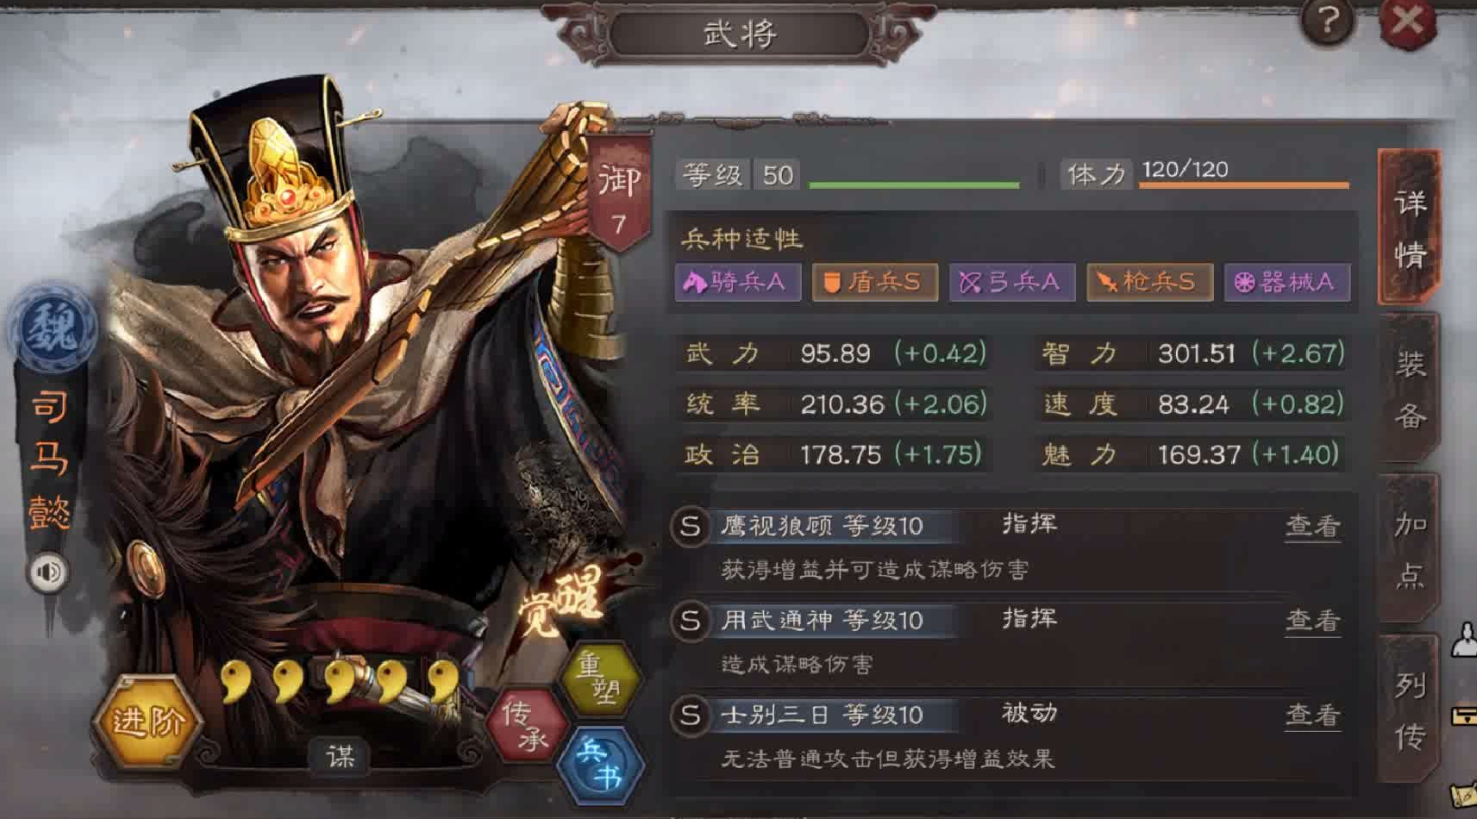Close the 武将 panel with red X
The image size is (1477, 819).
pyautogui.click(x=1408, y=21)
